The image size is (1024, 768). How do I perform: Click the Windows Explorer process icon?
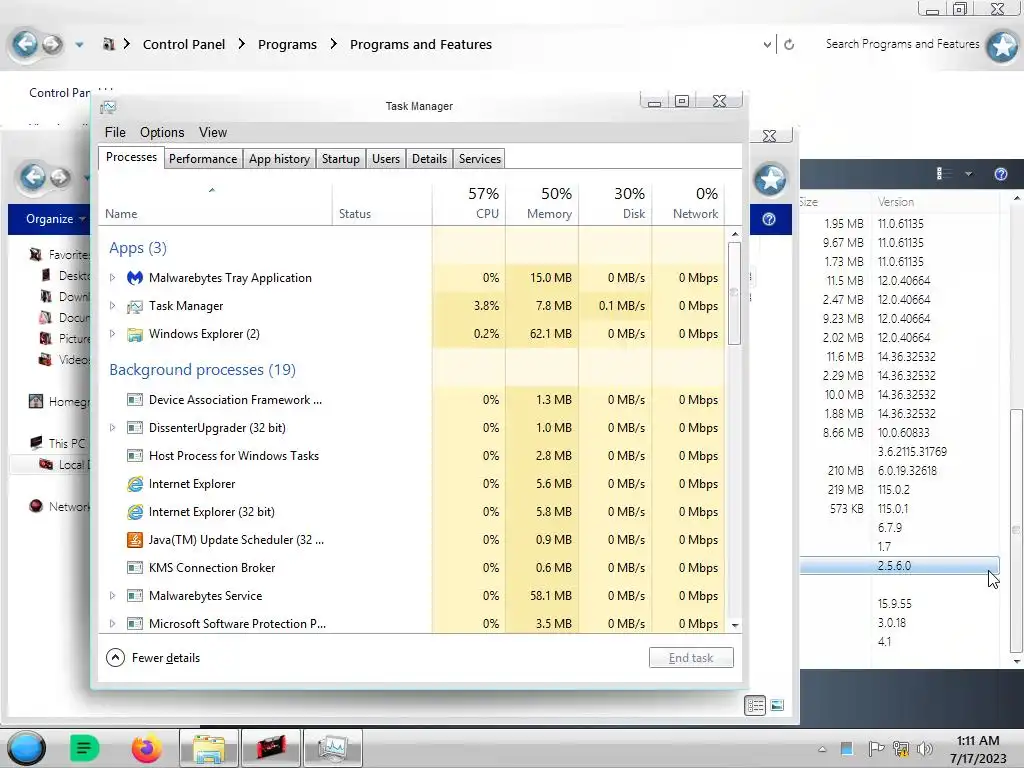click(135, 334)
